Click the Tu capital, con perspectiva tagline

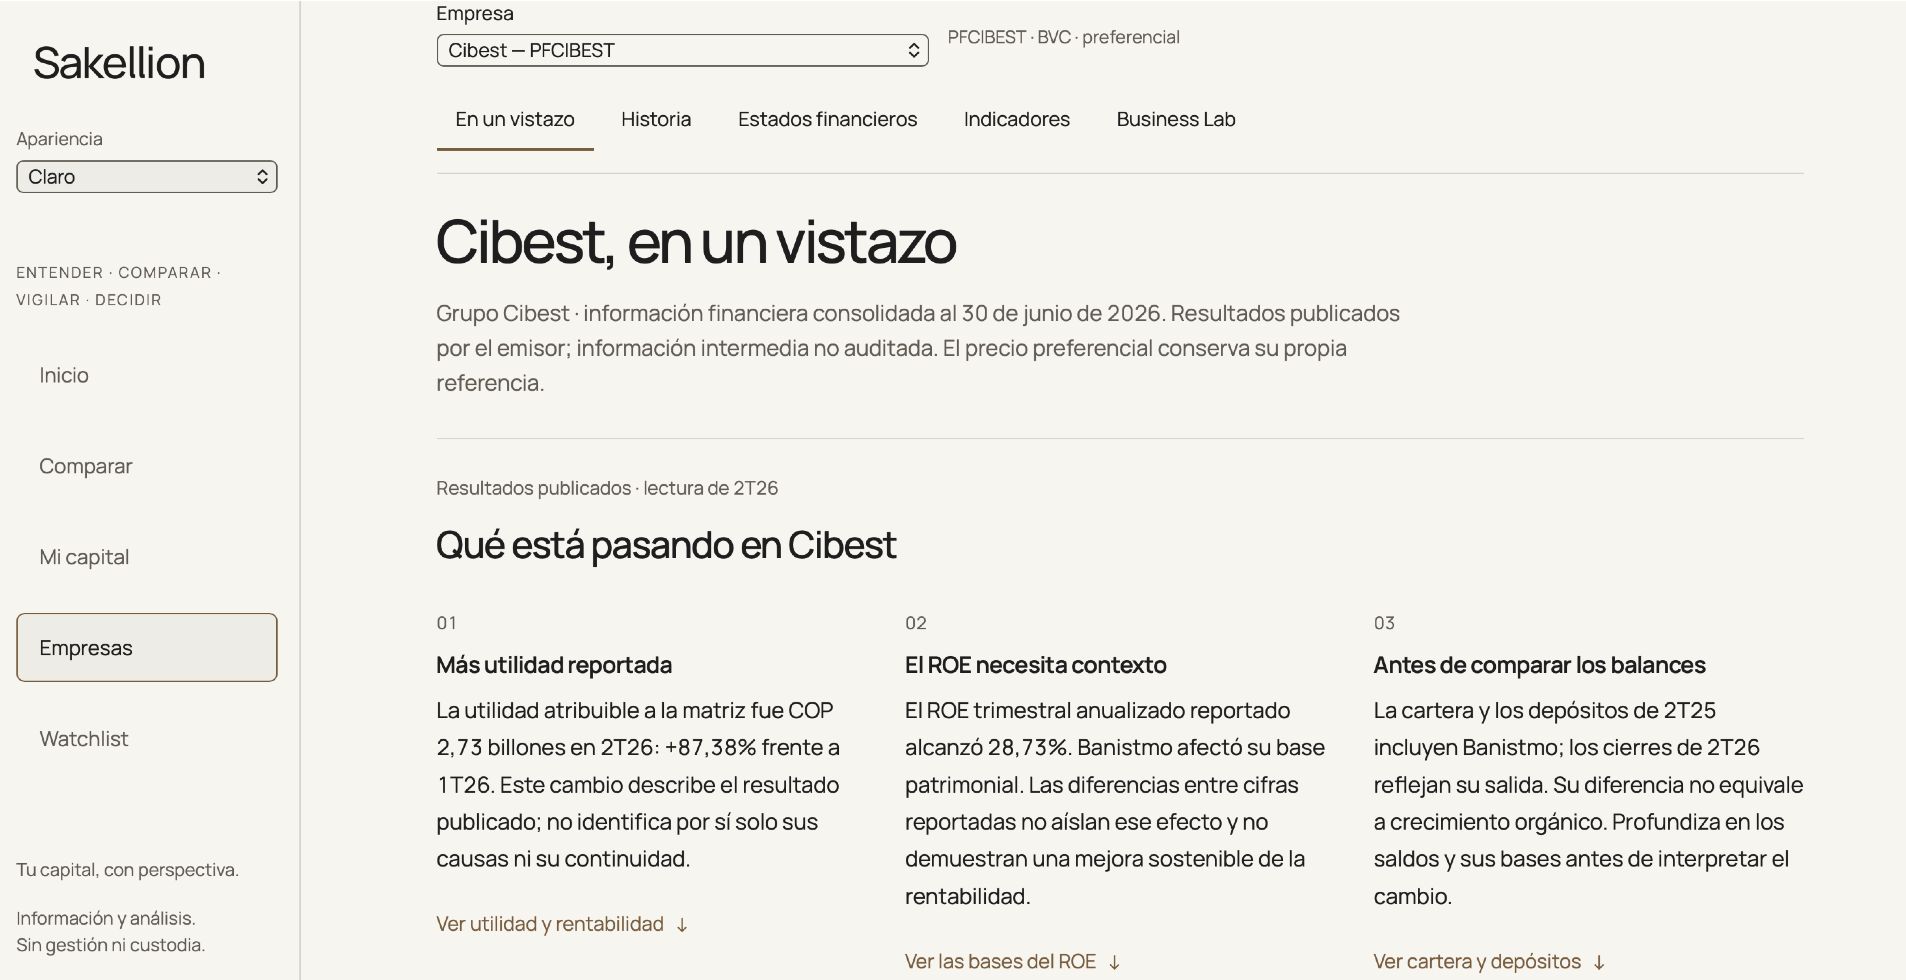click(x=128, y=870)
